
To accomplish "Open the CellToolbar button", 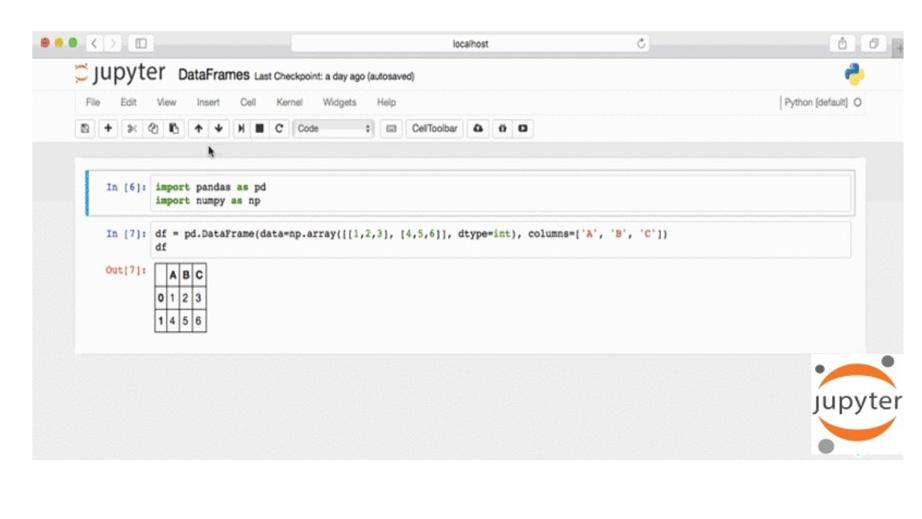I will (435, 129).
